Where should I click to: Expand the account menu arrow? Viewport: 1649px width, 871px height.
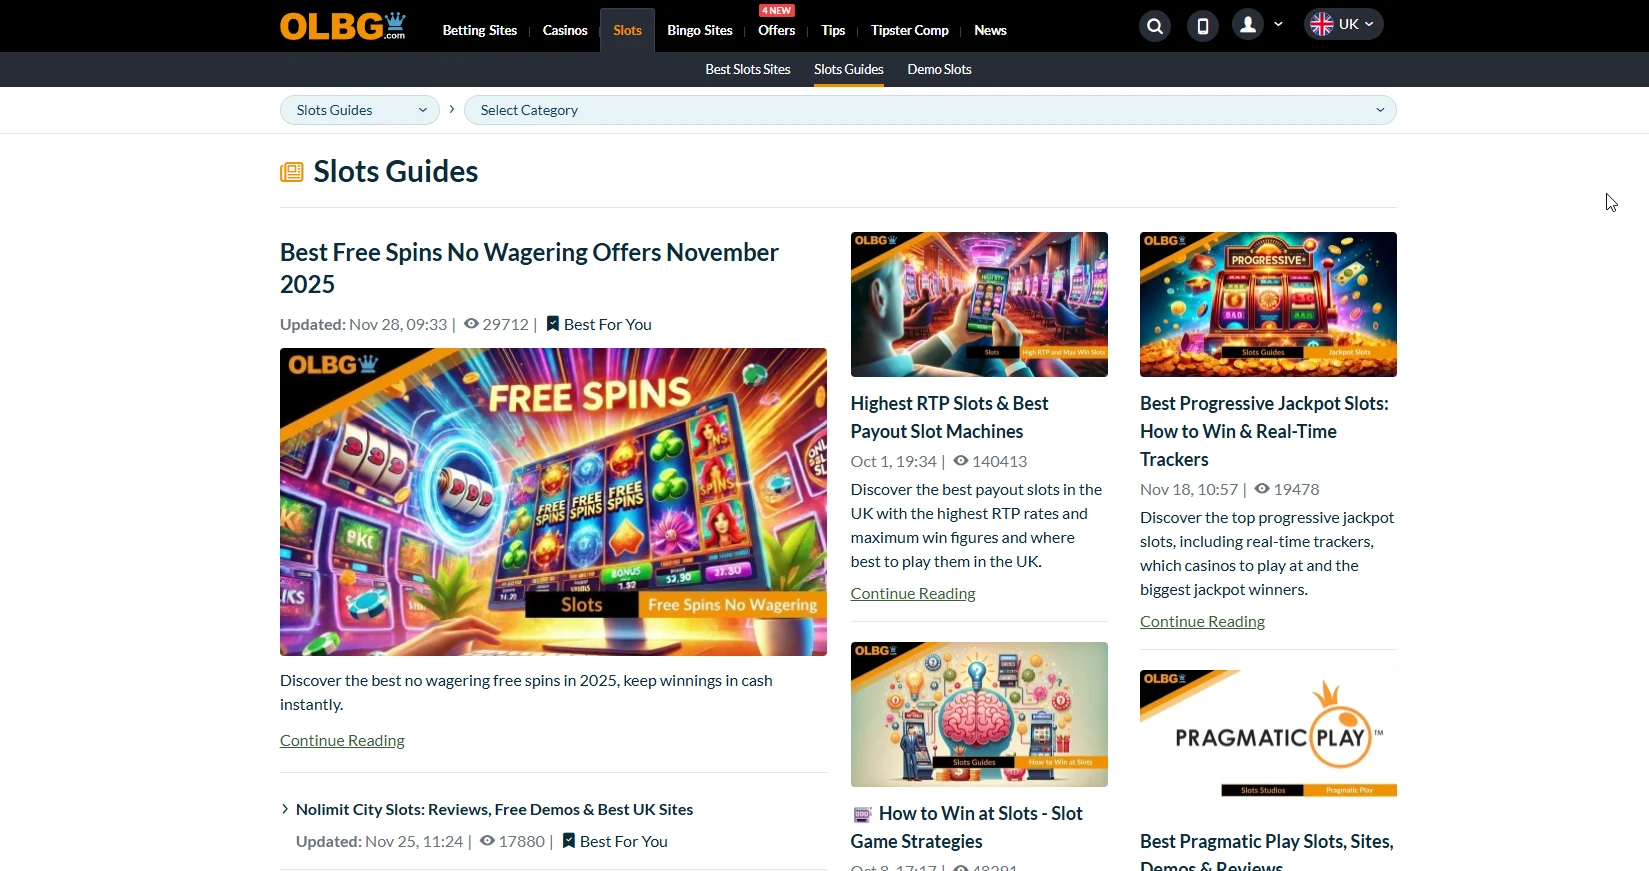pyautogui.click(x=1278, y=25)
